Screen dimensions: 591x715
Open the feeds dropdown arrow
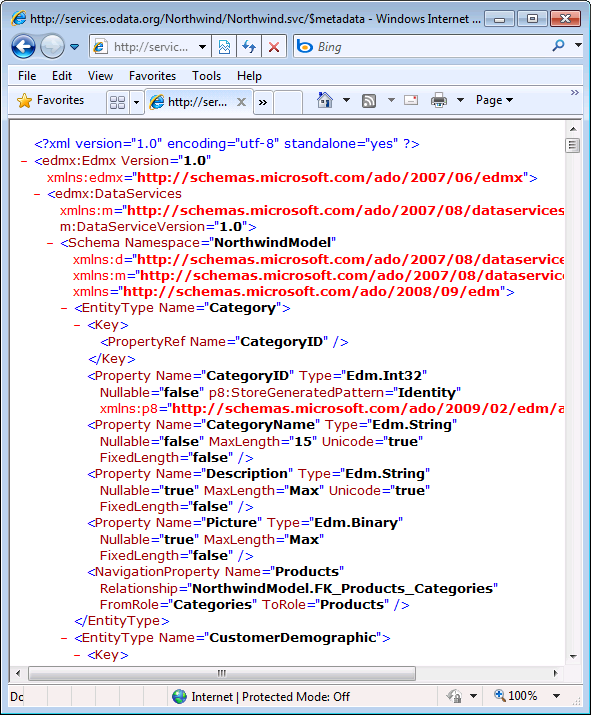tap(391, 100)
